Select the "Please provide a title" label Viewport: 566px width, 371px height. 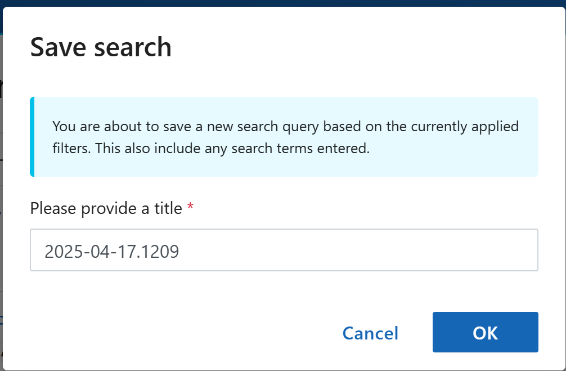pos(106,208)
